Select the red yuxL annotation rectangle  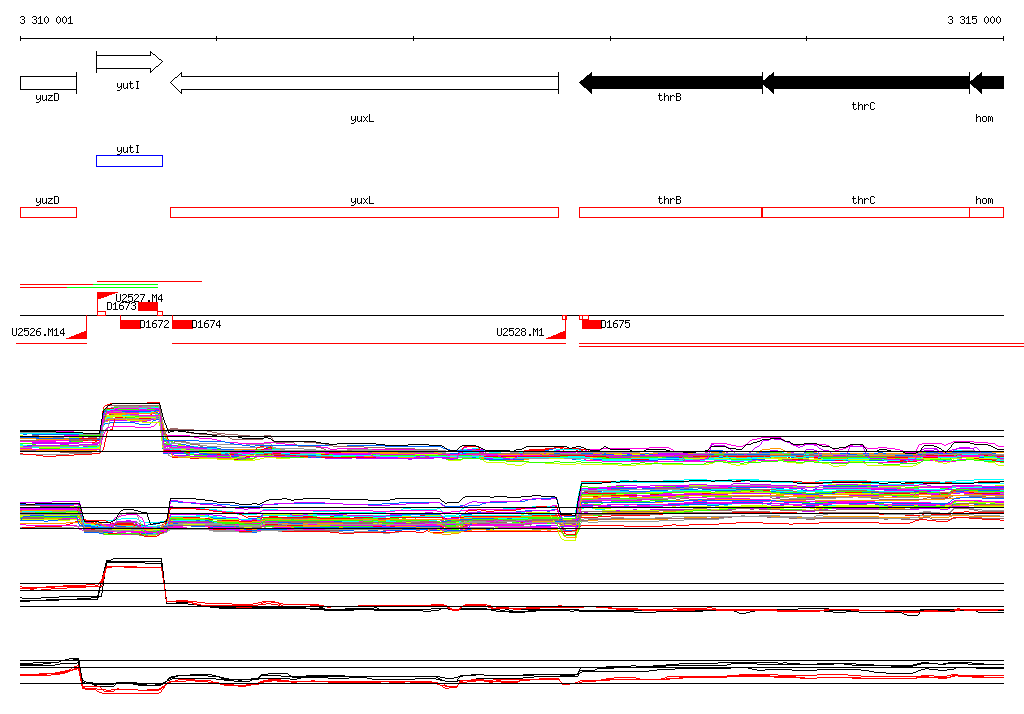coord(364,212)
